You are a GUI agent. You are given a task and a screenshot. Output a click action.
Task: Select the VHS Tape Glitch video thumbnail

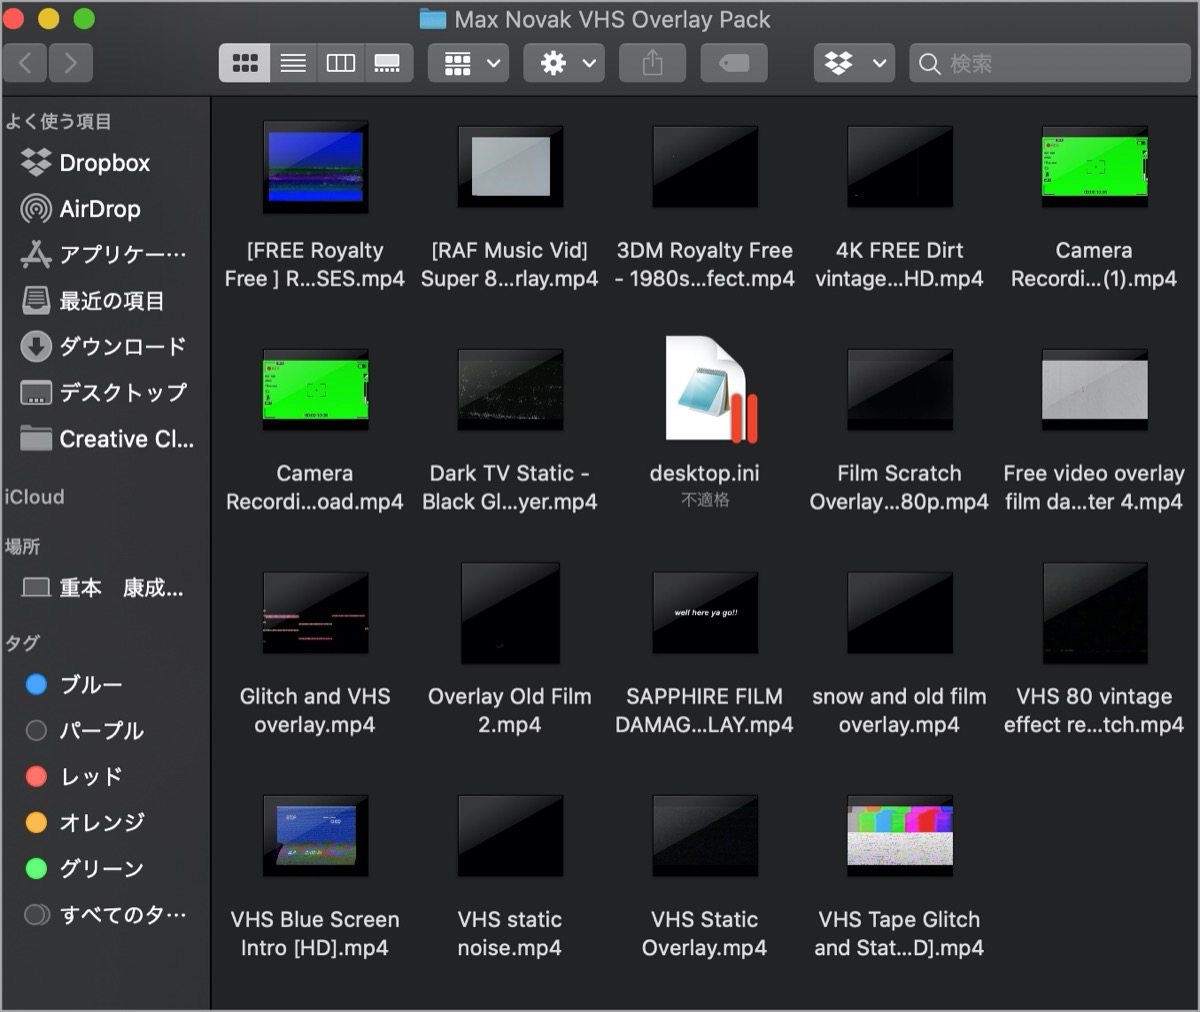pyautogui.click(x=900, y=835)
